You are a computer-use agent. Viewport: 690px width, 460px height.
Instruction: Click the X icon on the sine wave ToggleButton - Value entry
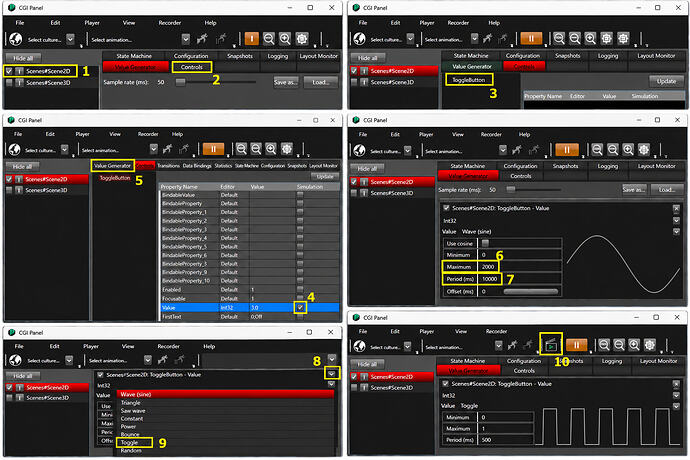coord(676,208)
